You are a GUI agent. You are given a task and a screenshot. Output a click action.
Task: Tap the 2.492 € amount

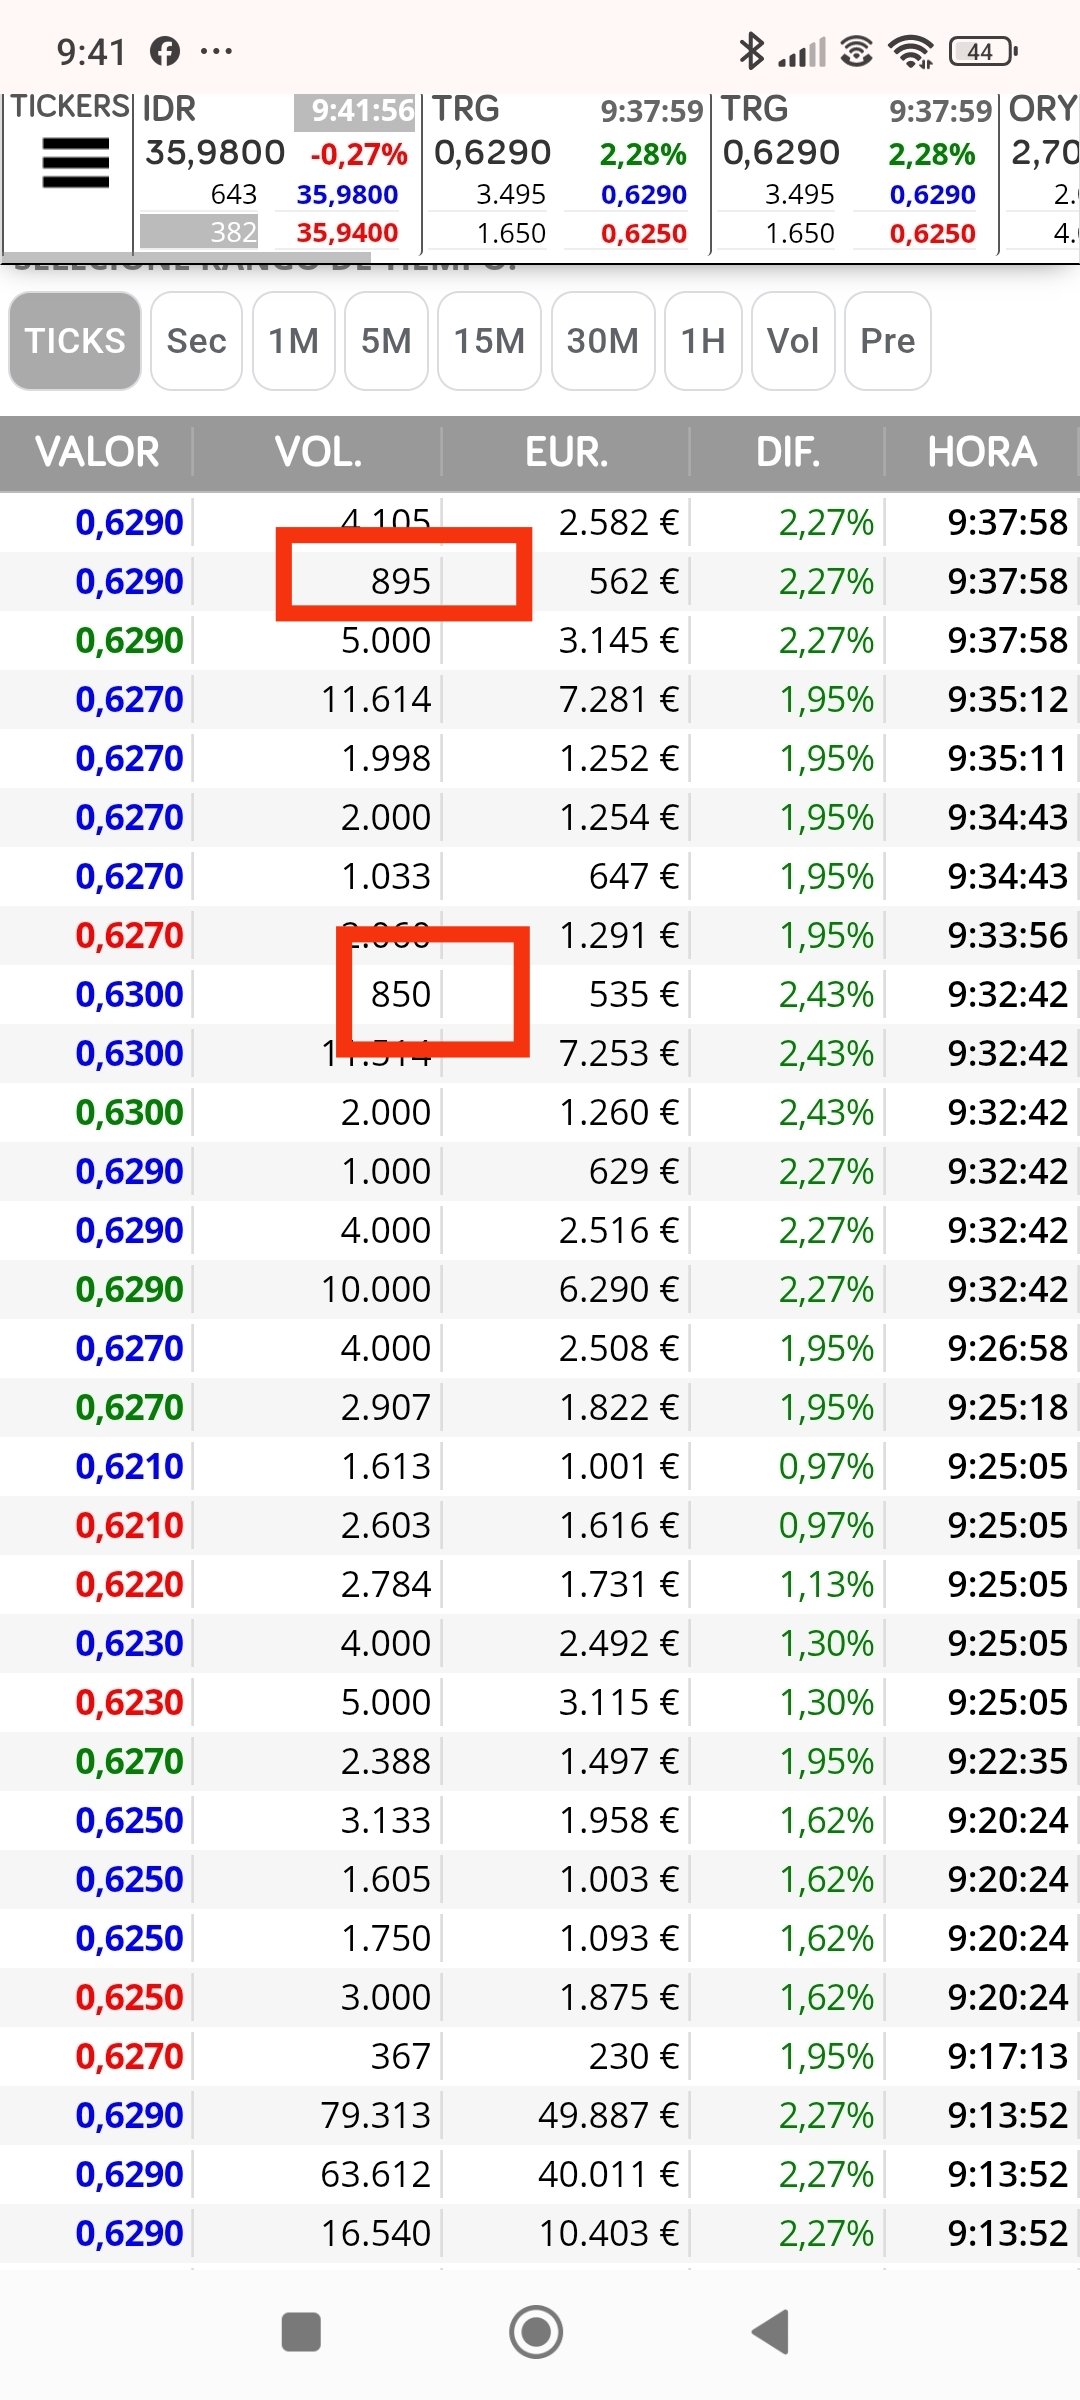(619, 1643)
